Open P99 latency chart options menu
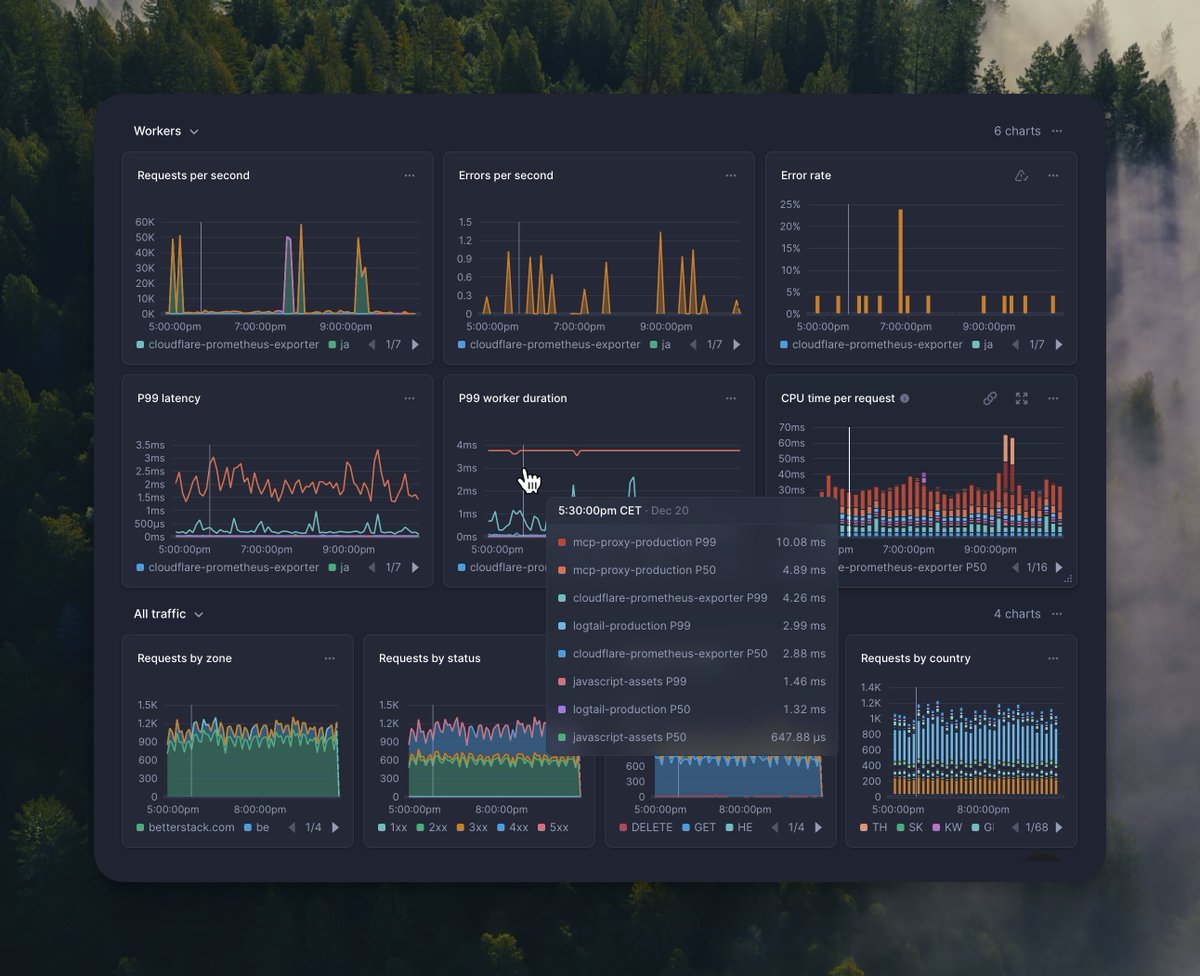The width and height of the screenshot is (1200, 976). [409, 398]
